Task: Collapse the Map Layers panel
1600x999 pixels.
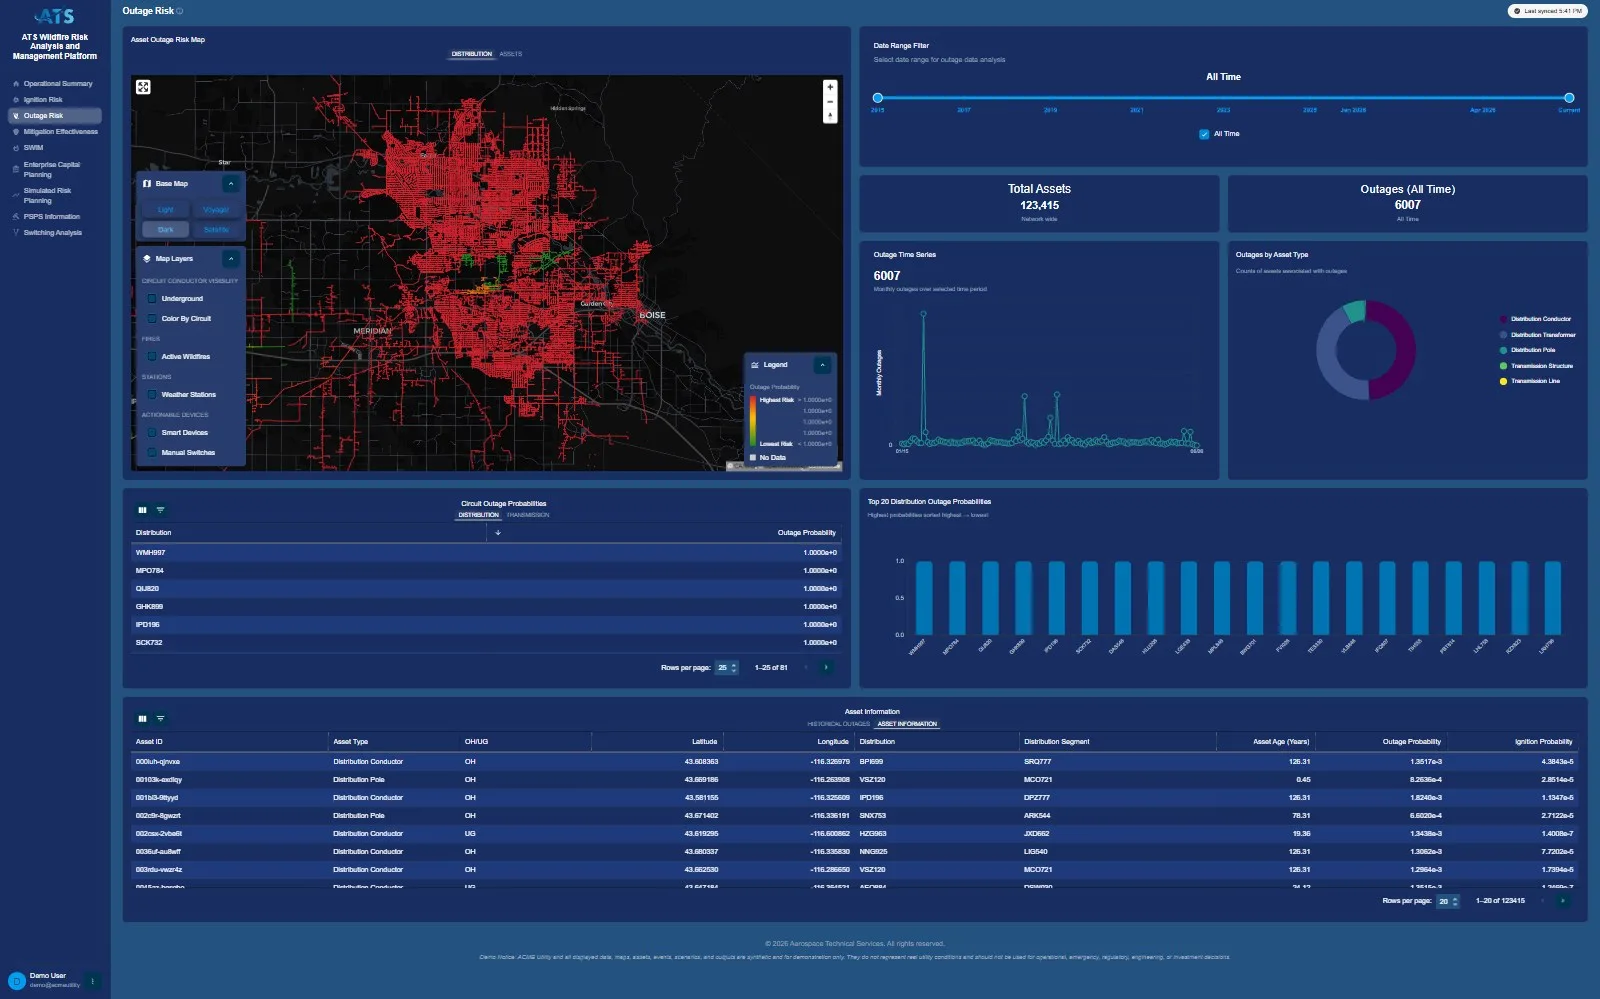Action: (x=231, y=259)
